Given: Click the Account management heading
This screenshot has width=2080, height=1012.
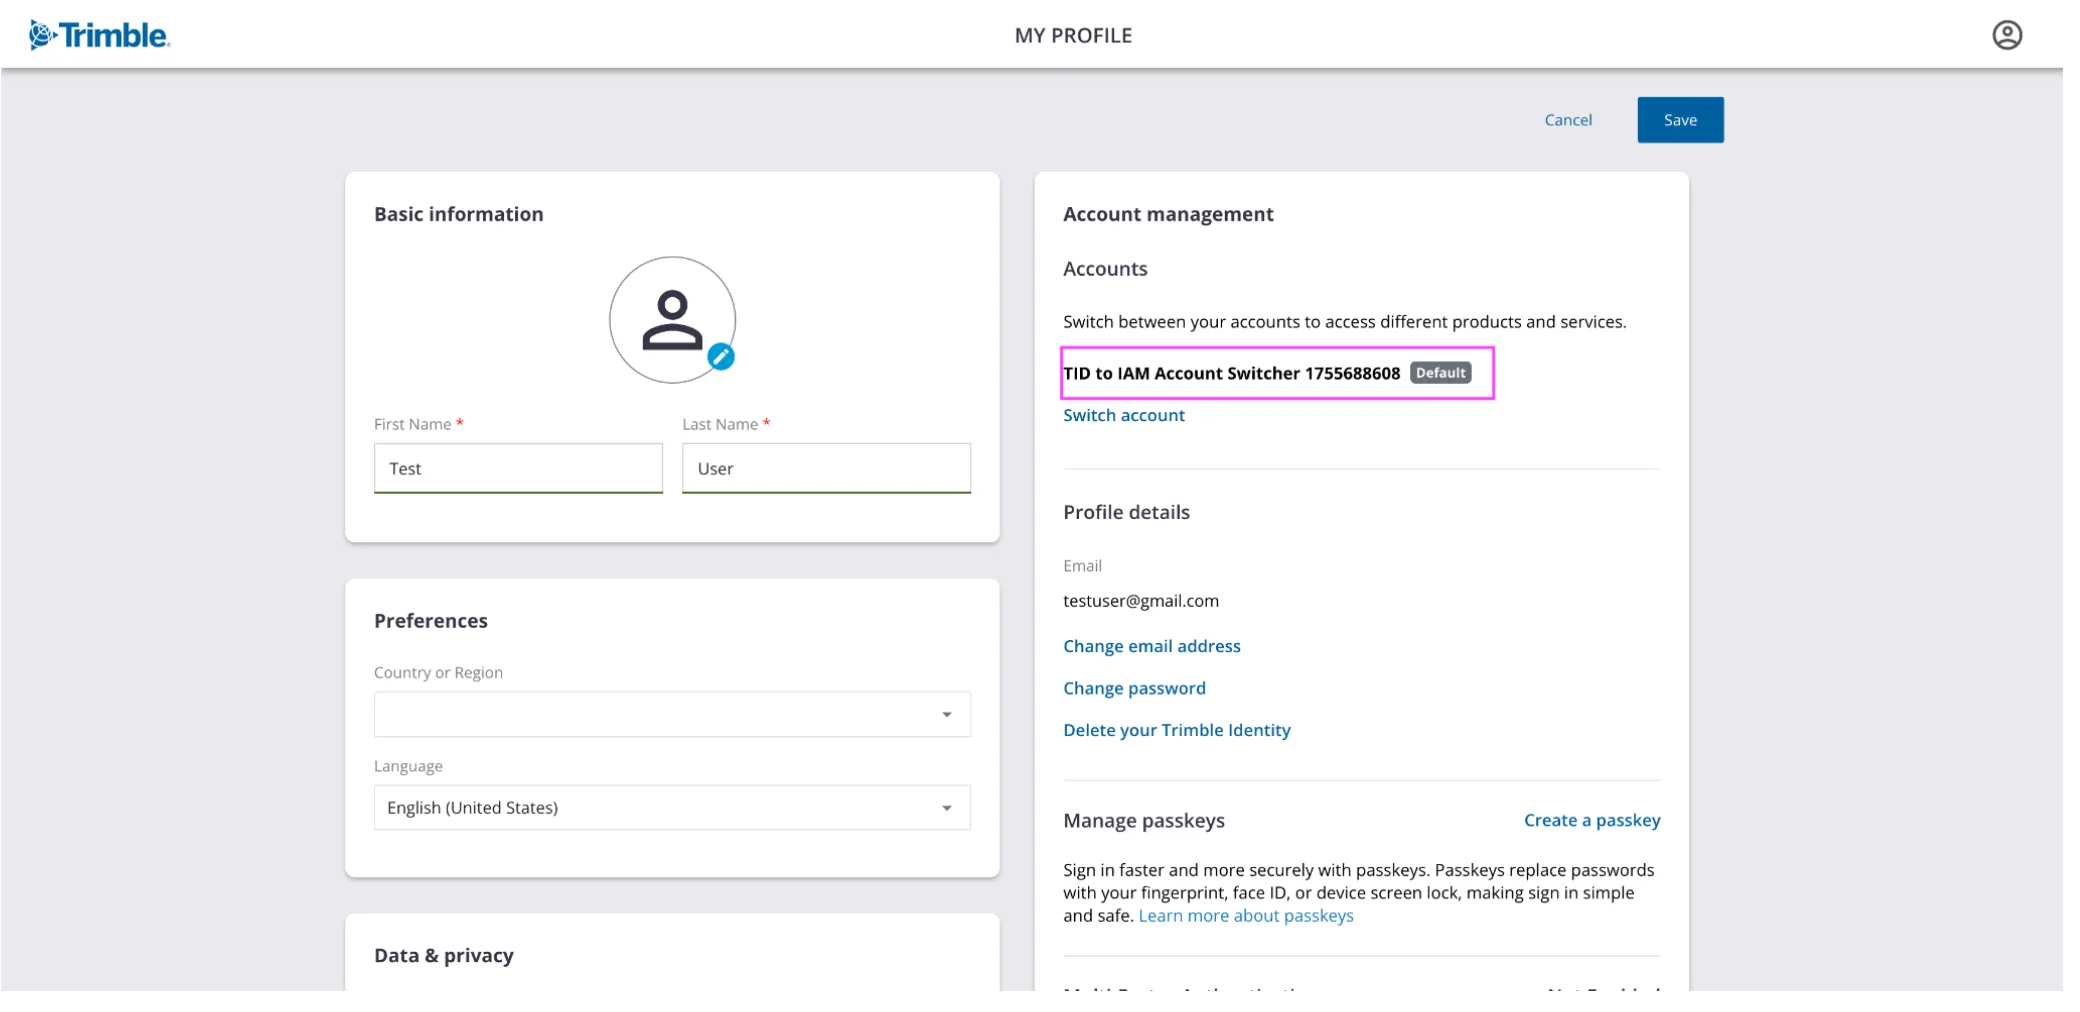Looking at the screenshot, I should coord(1168,214).
